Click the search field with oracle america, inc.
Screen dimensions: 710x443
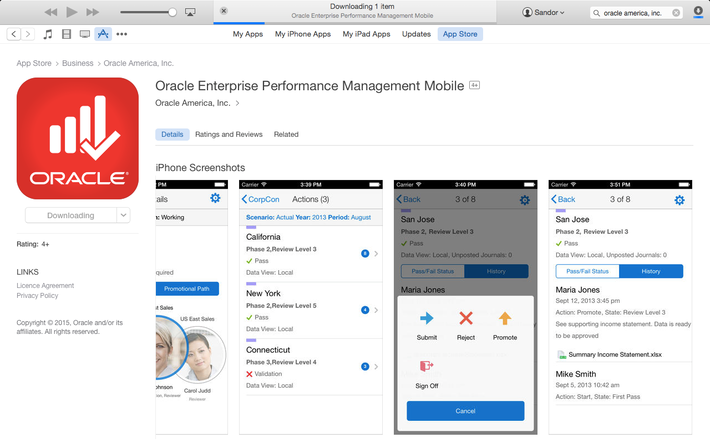tap(637, 13)
